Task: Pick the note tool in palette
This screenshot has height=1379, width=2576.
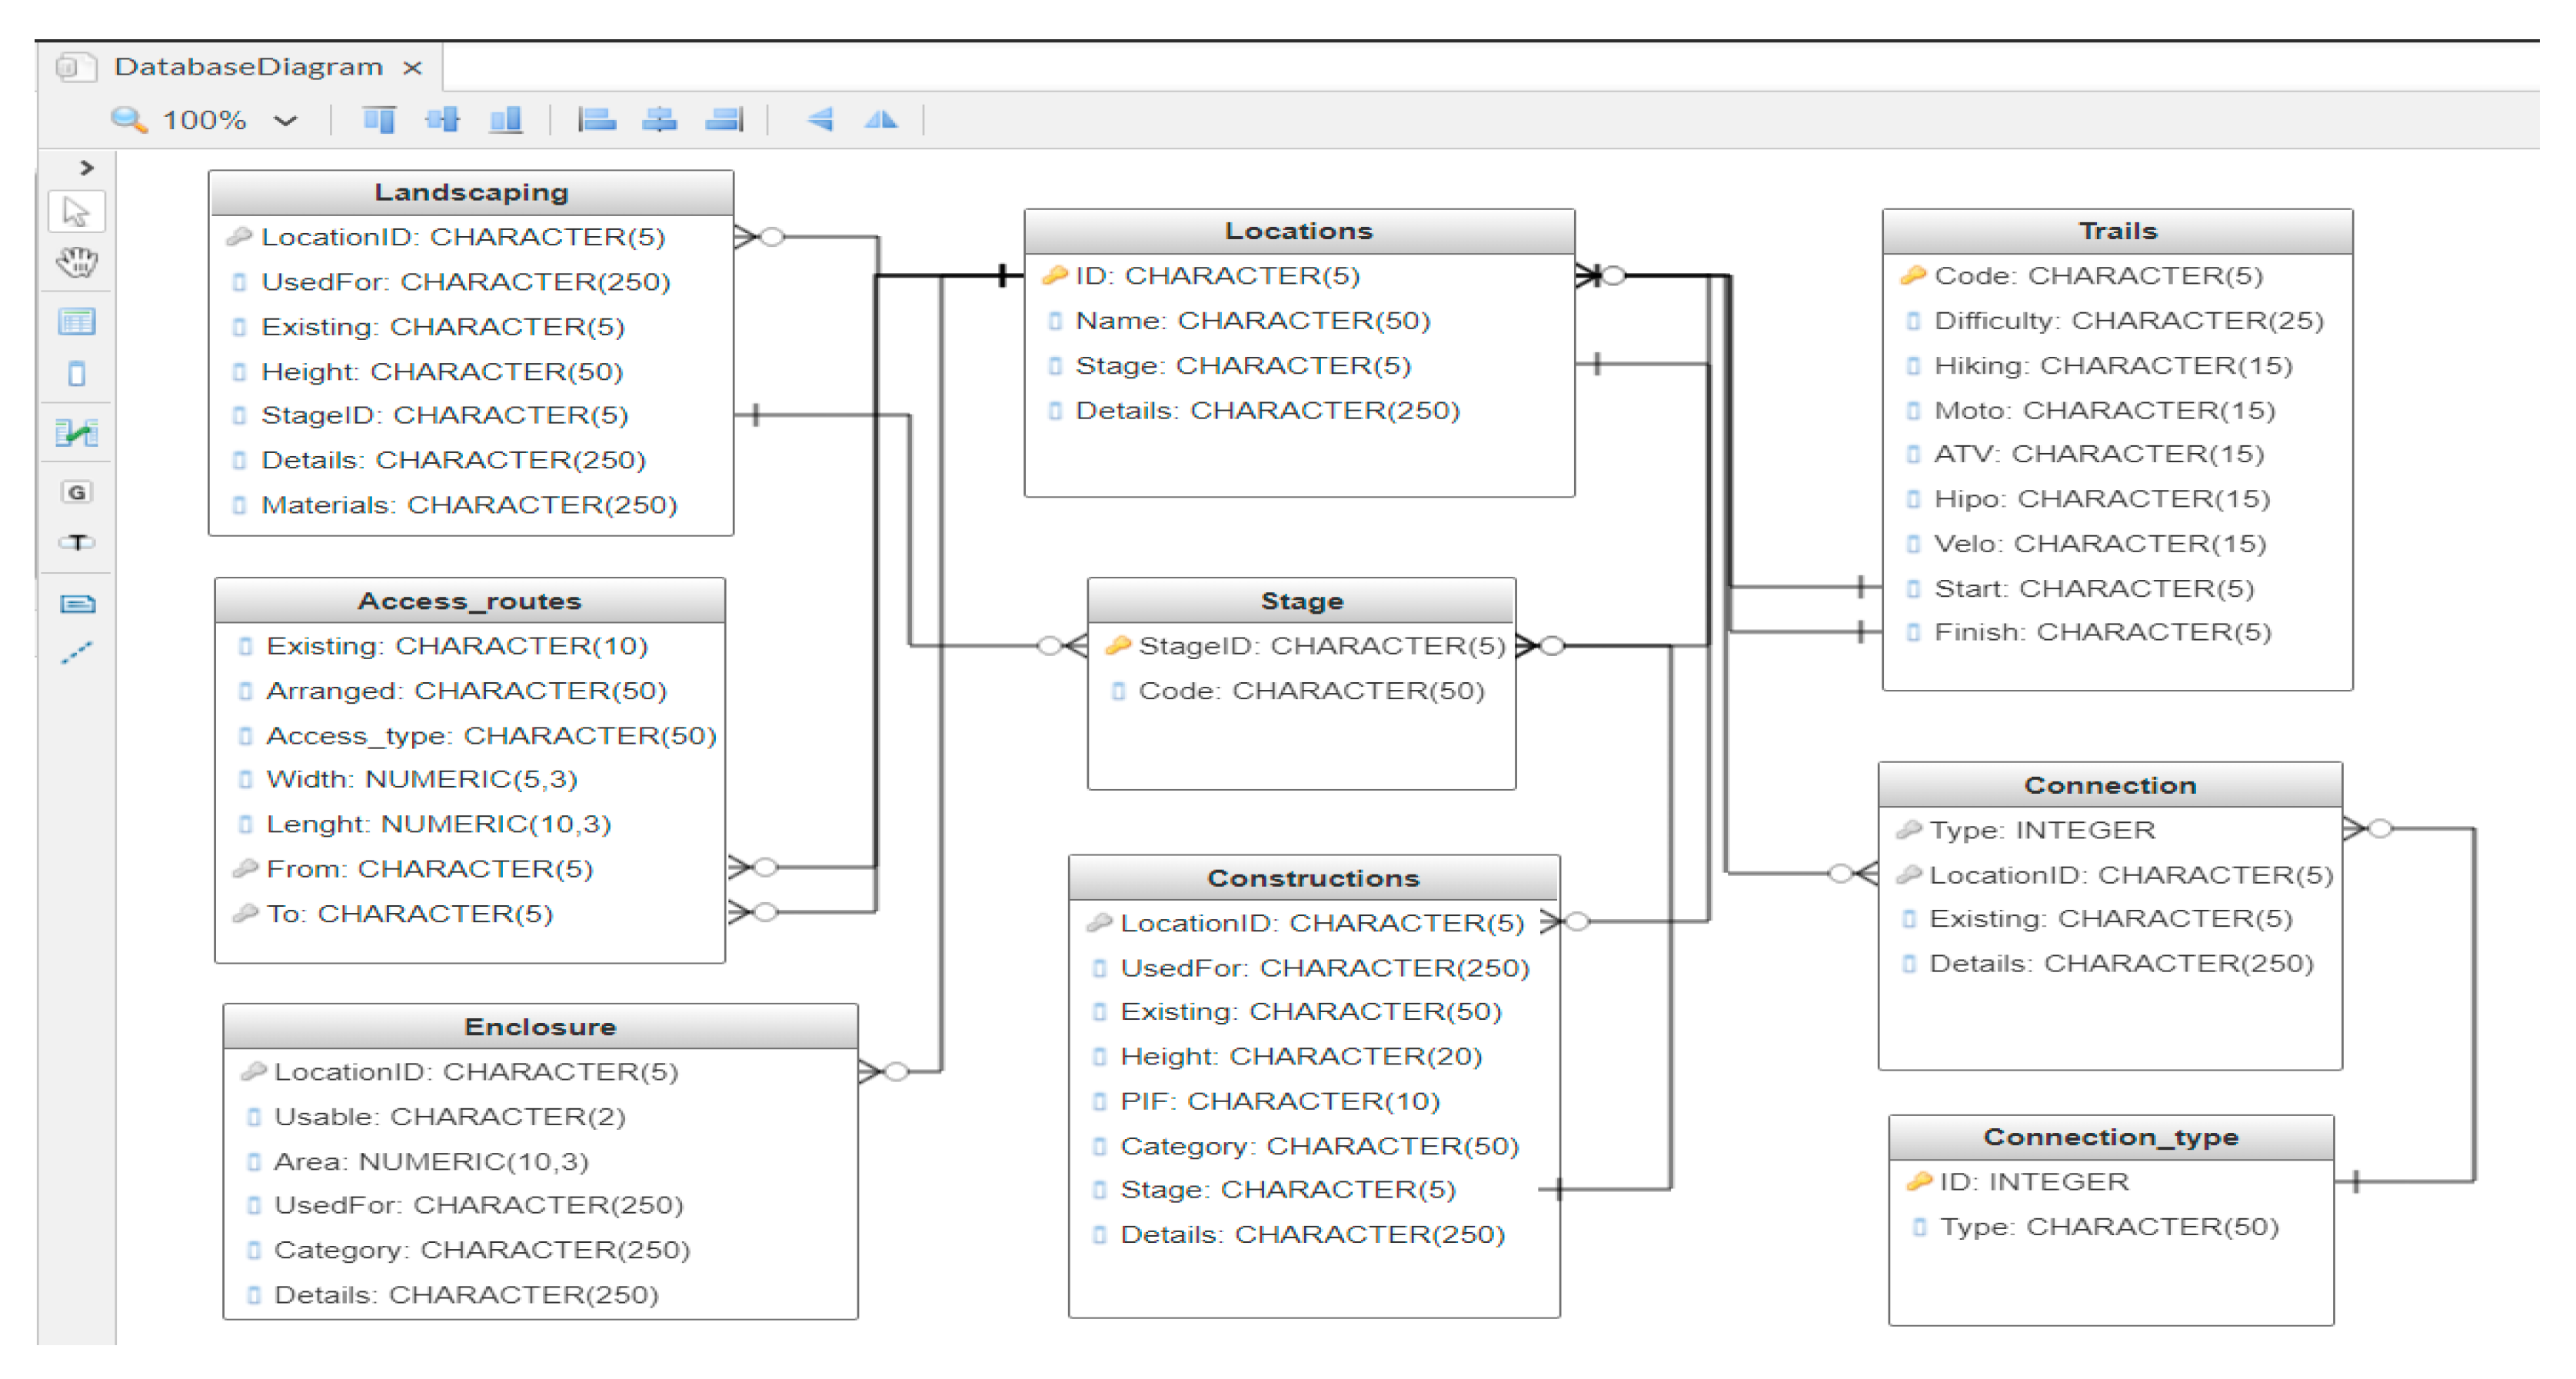Action: [x=76, y=603]
